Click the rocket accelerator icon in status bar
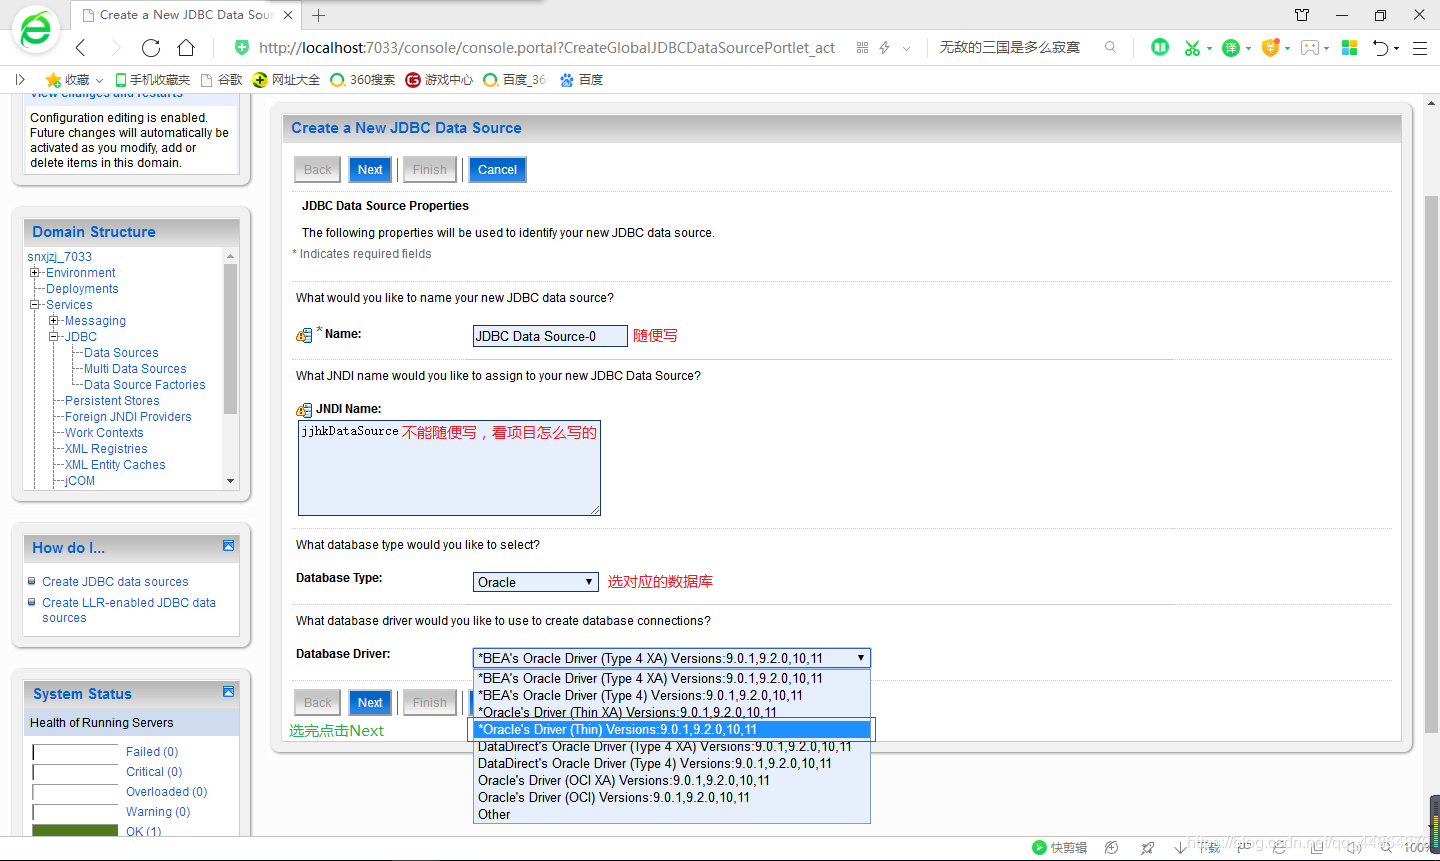 (x=1148, y=847)
